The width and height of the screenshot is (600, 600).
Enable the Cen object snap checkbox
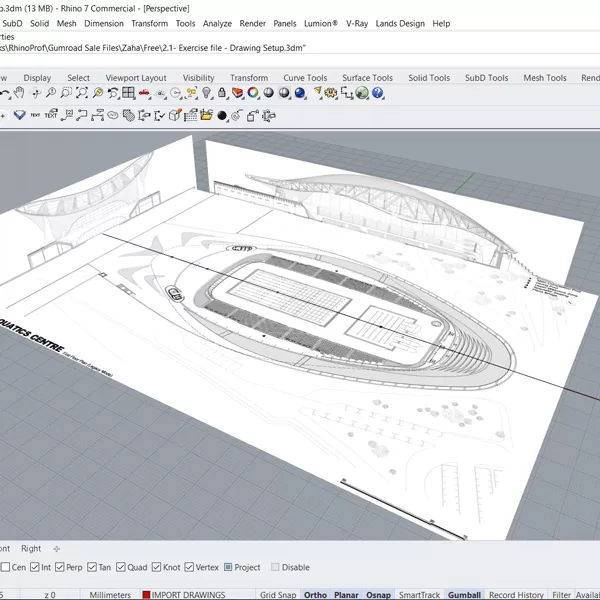pos(5,567)
